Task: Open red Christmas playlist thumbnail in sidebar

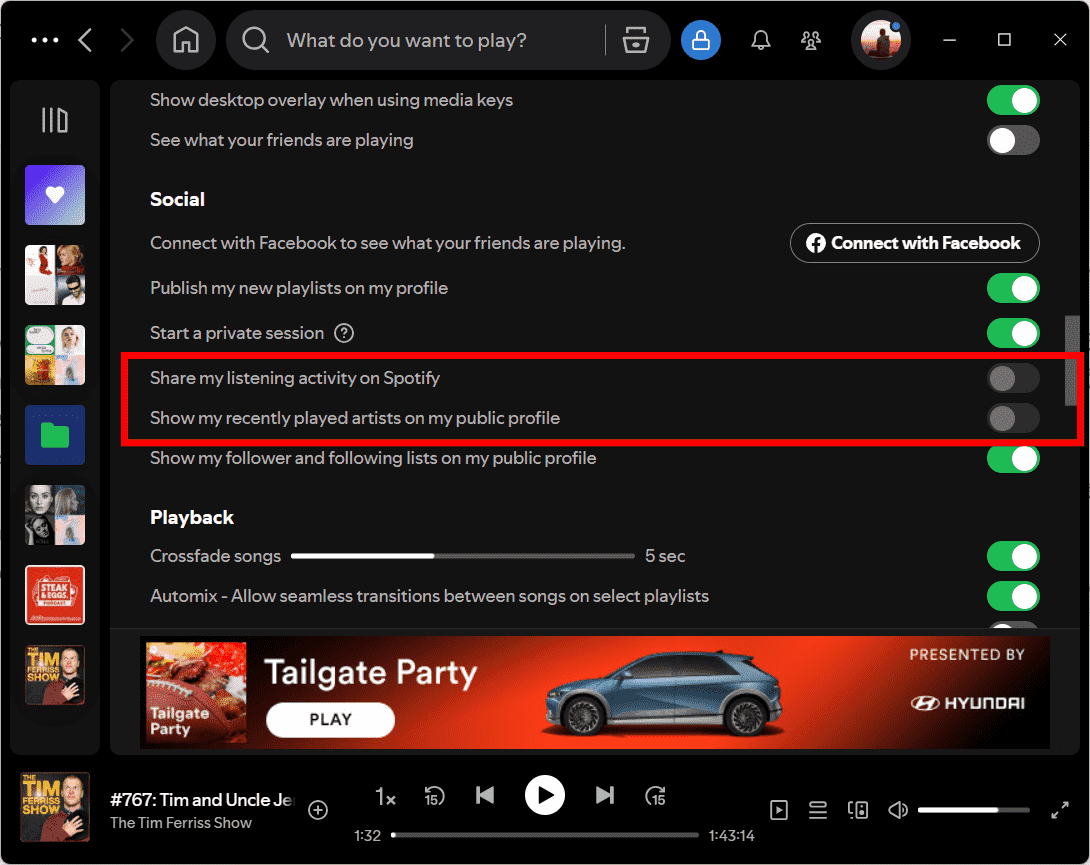Action: pos(55,275)
